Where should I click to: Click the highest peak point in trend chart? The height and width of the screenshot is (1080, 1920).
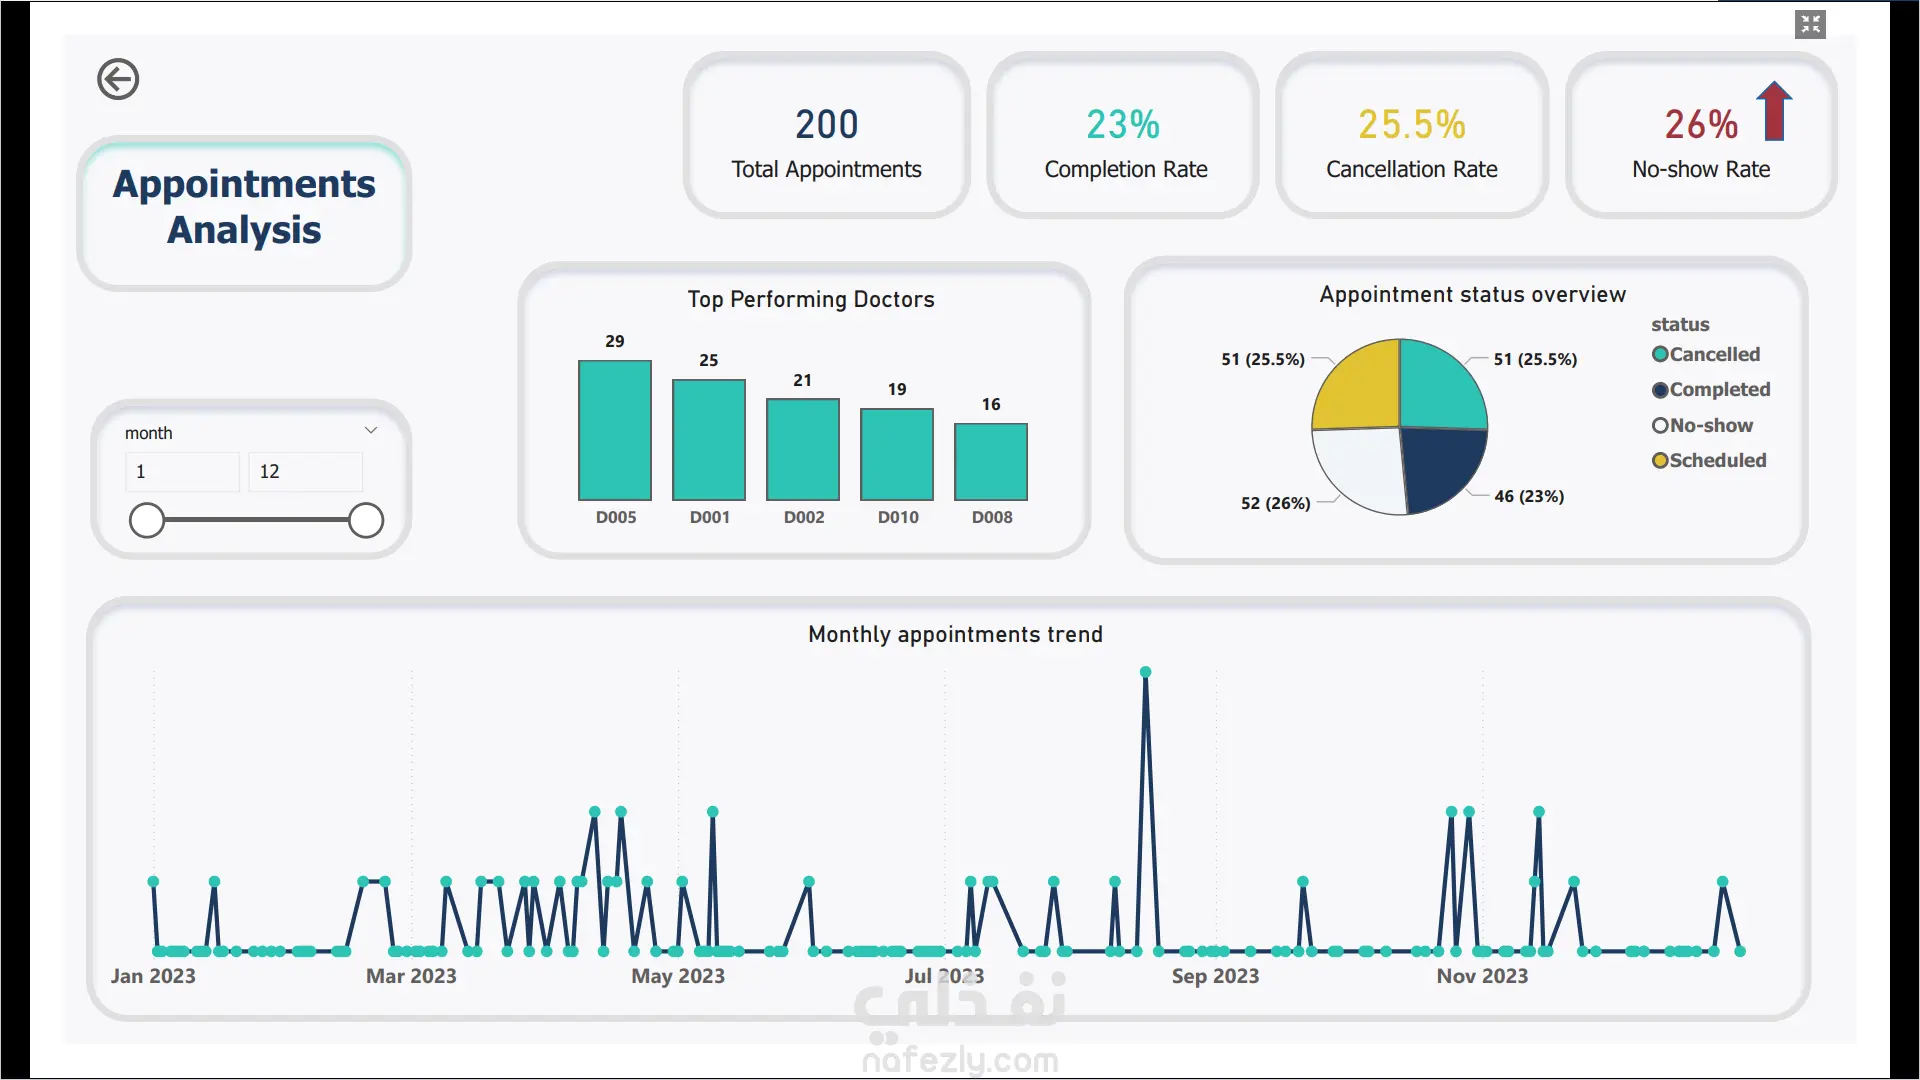[1146, 672]
